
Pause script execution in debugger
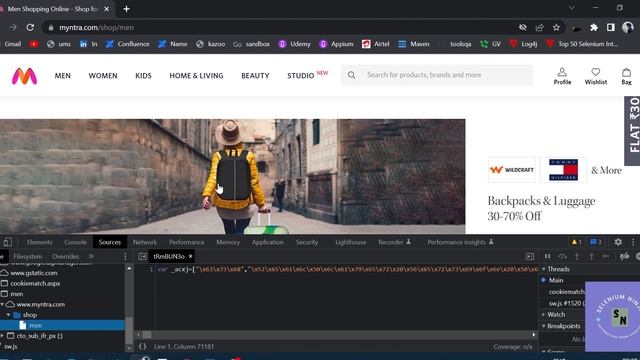(x=547, y=256)
